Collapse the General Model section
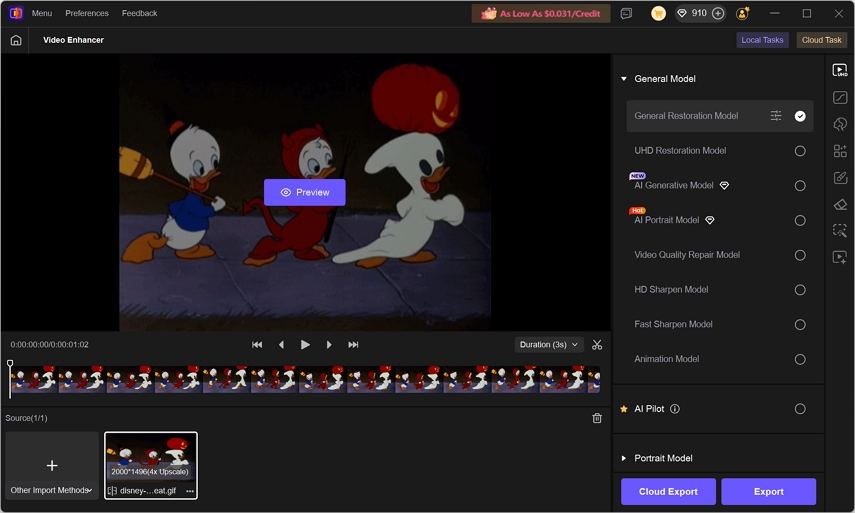 624,79
